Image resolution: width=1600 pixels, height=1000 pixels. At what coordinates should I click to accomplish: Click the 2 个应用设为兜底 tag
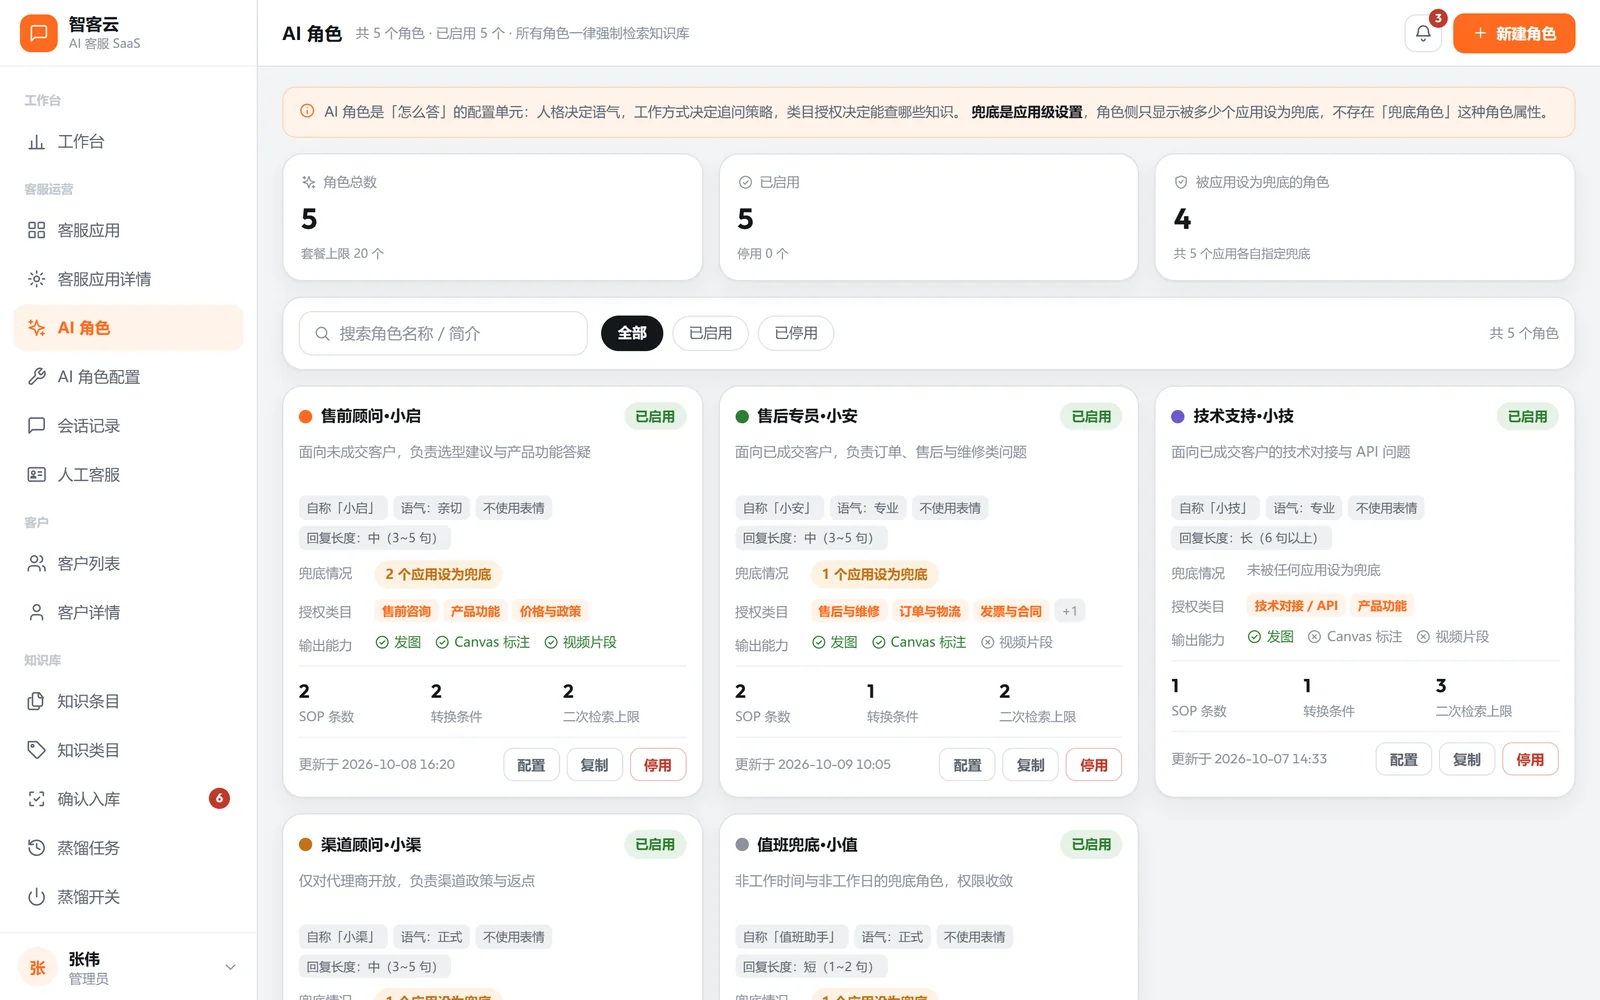pos(438,574)
